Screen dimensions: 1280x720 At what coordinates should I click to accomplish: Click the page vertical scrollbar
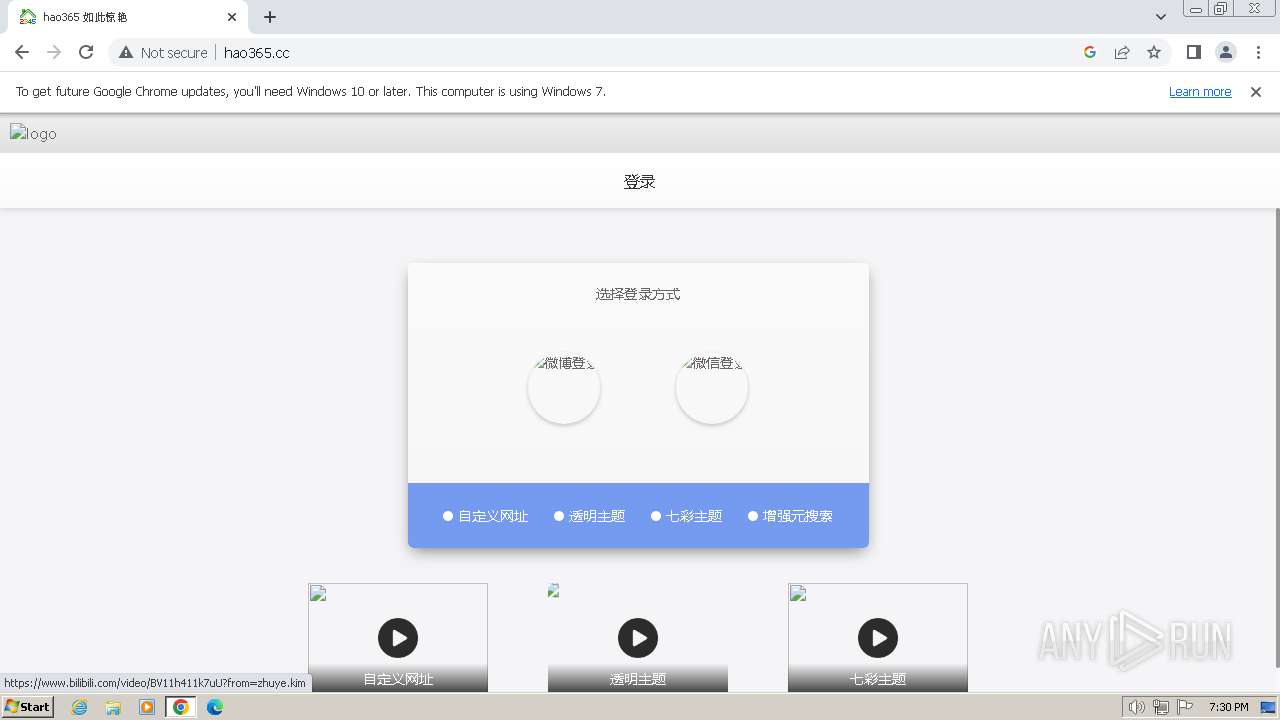pyautogui.click(x=1277, y=437)
